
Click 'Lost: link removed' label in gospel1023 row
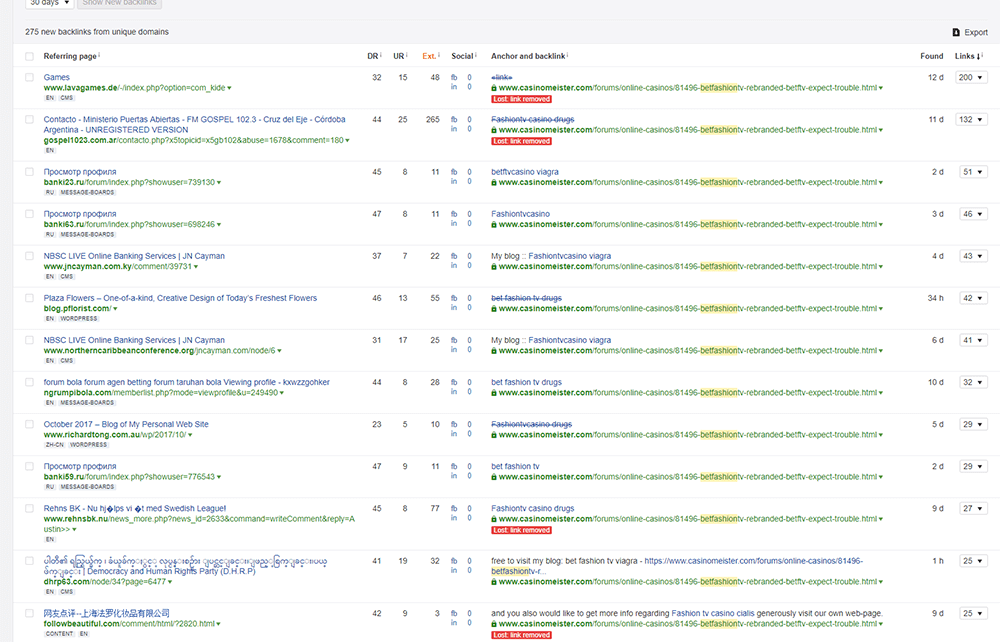[x=521, y=141]
